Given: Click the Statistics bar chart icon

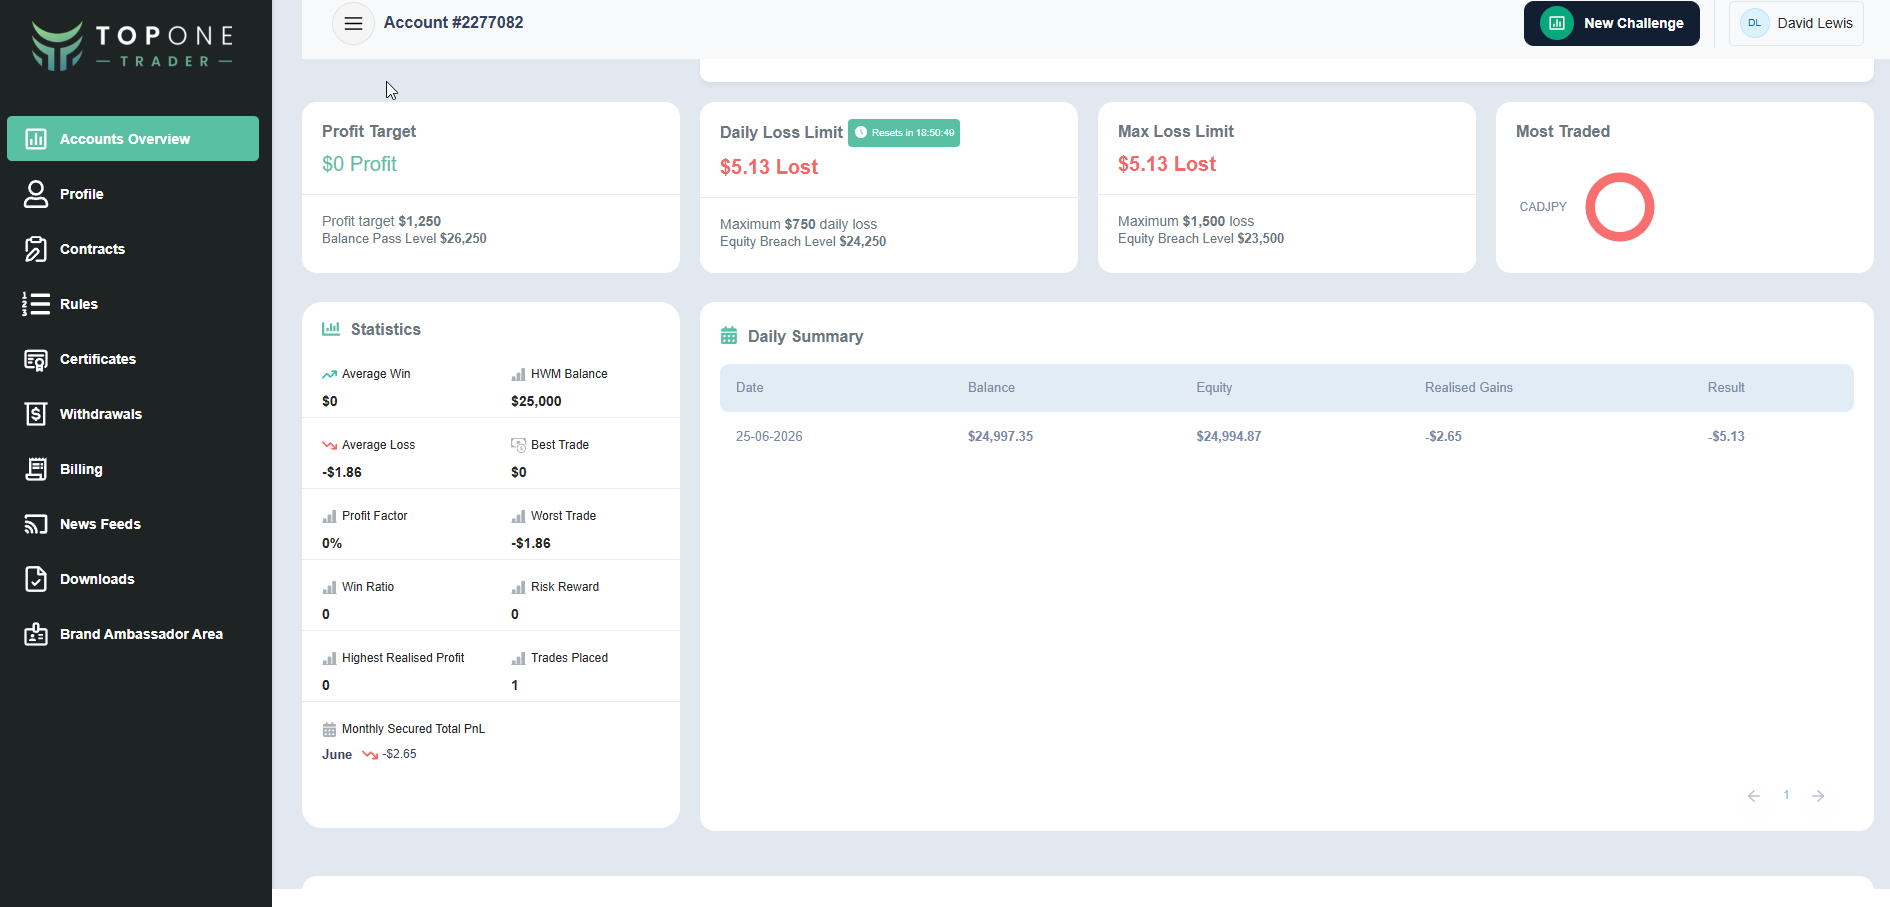Looking at the screenshot, I should pos(331,329).
